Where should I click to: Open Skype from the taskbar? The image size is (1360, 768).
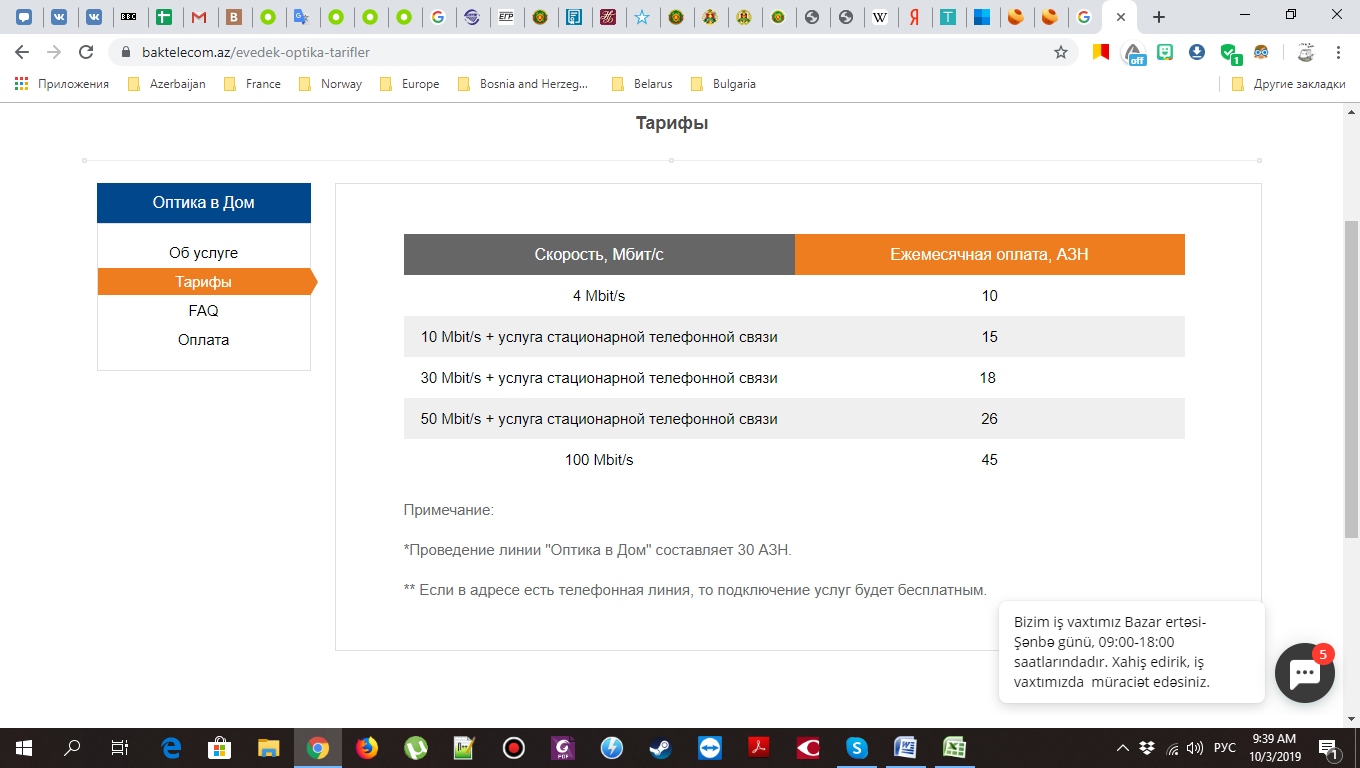point(857,748)
